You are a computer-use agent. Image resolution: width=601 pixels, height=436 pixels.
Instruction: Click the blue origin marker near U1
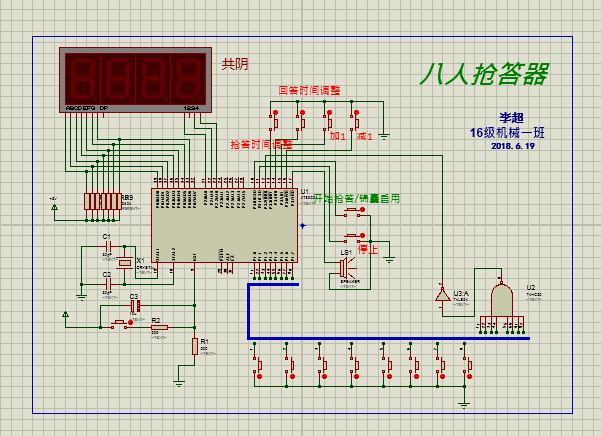[303, 226]
